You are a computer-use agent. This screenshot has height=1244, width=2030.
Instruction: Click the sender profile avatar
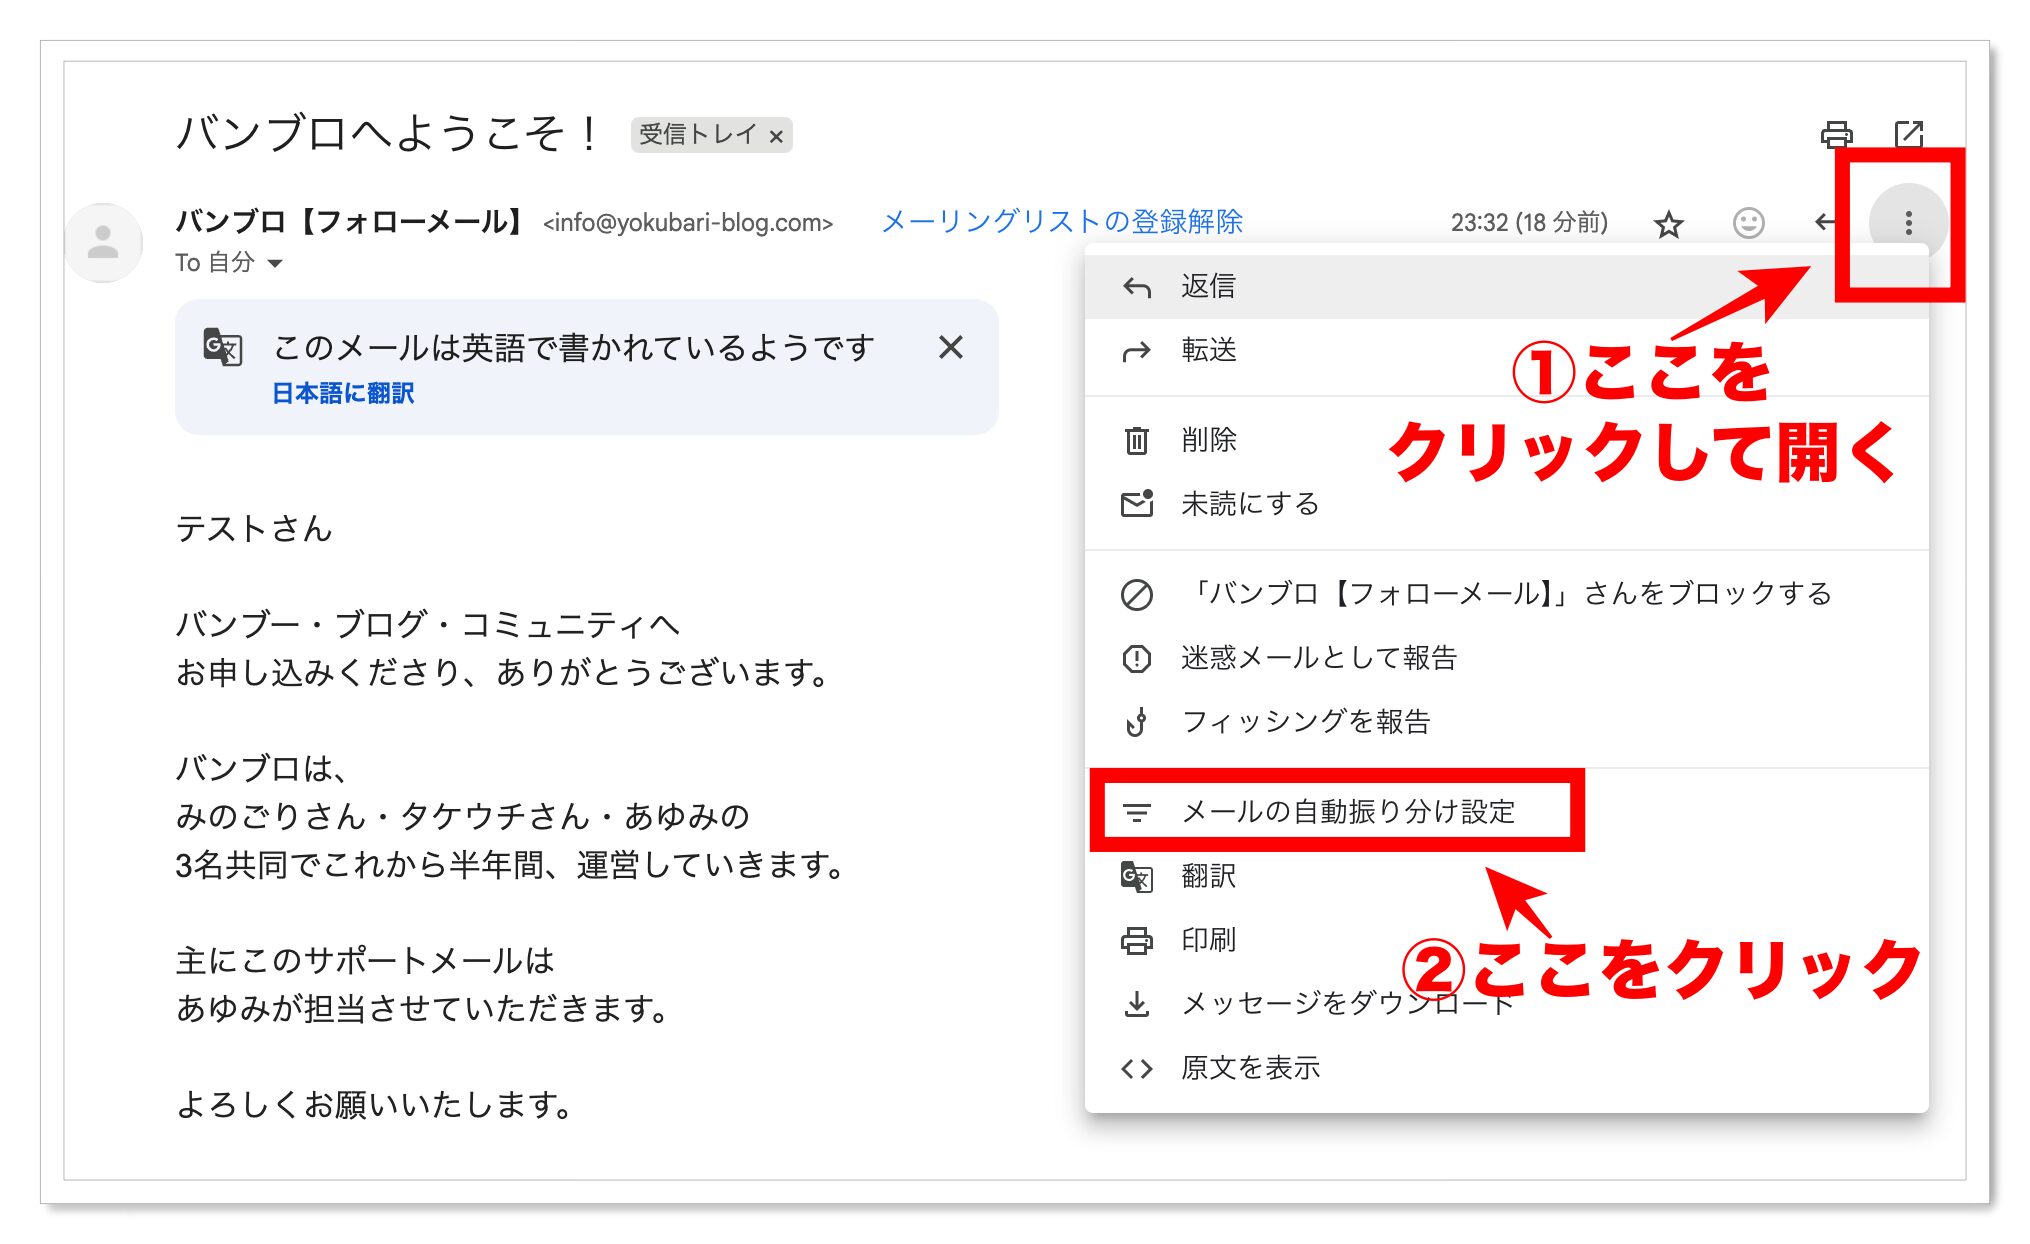103,242
